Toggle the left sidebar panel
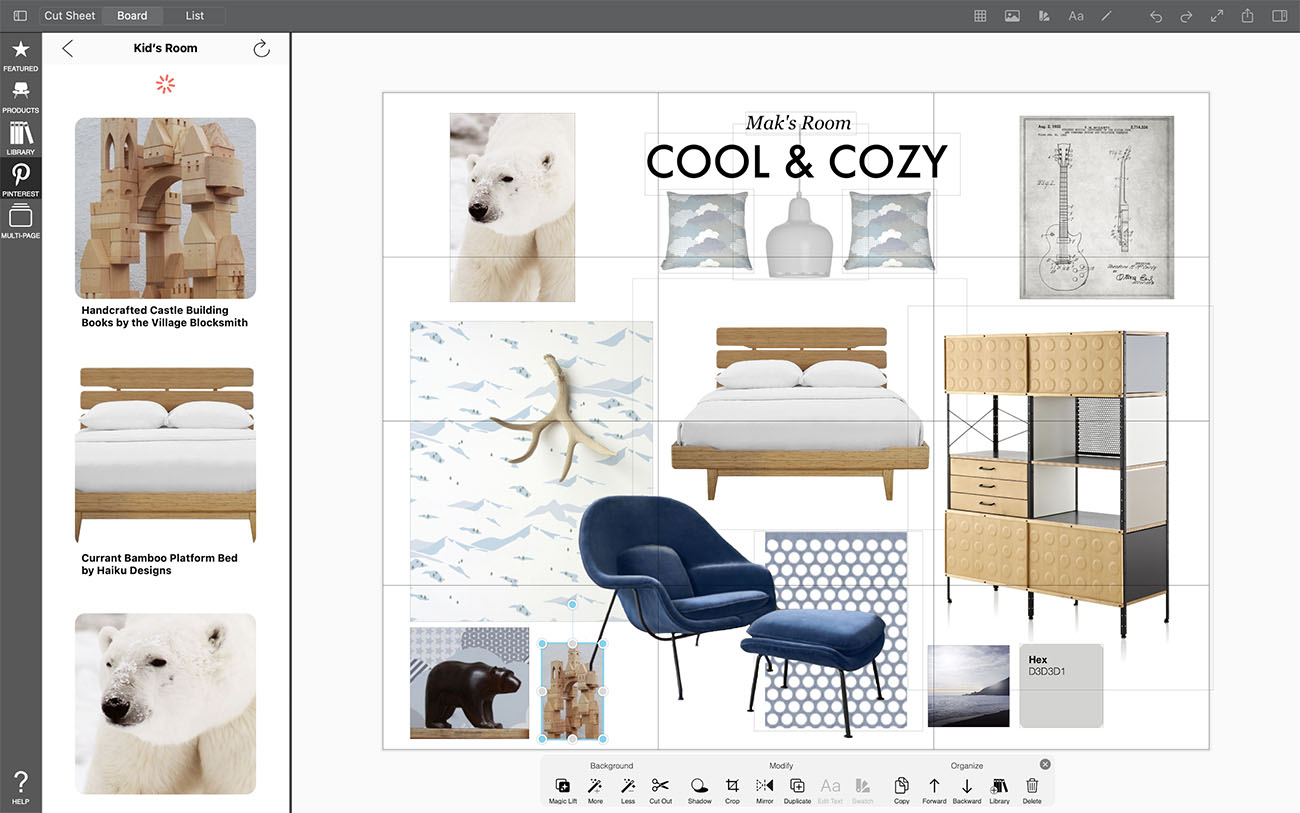Viewport: 1300px width, 813px height. 20,16
